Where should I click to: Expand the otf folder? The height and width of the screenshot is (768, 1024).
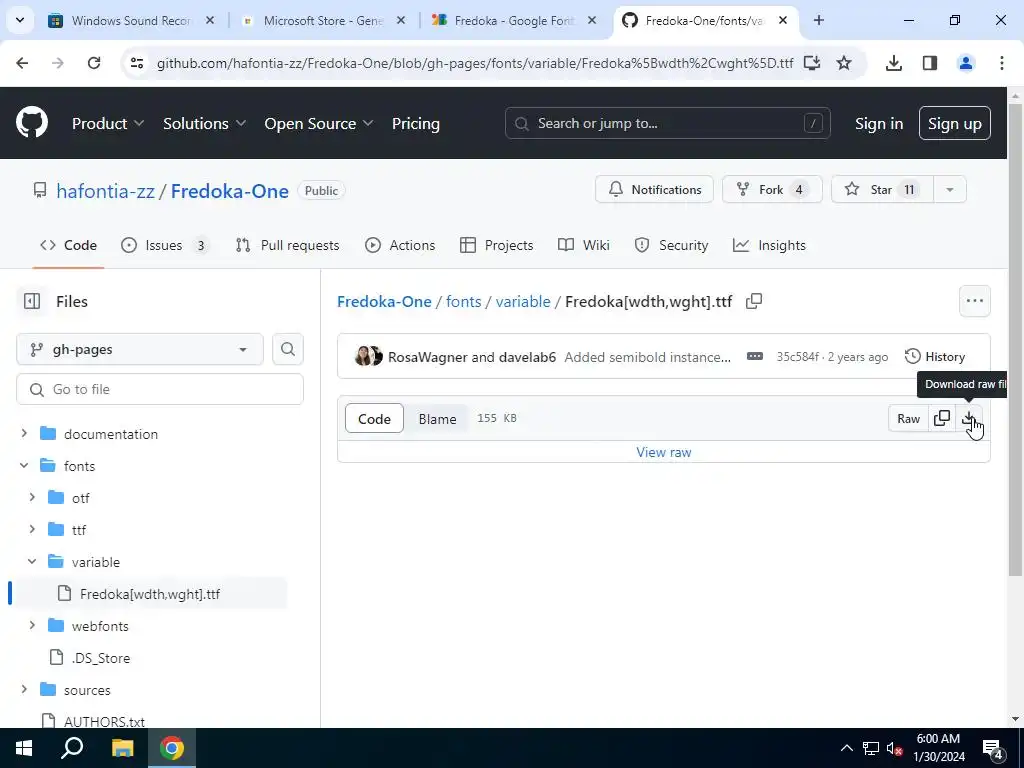click(x=32, y=498)
